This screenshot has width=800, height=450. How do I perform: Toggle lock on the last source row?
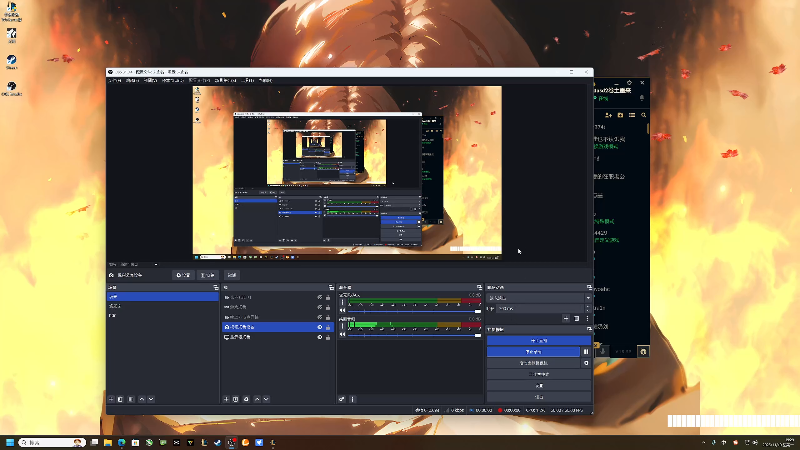tap(328, 337)
